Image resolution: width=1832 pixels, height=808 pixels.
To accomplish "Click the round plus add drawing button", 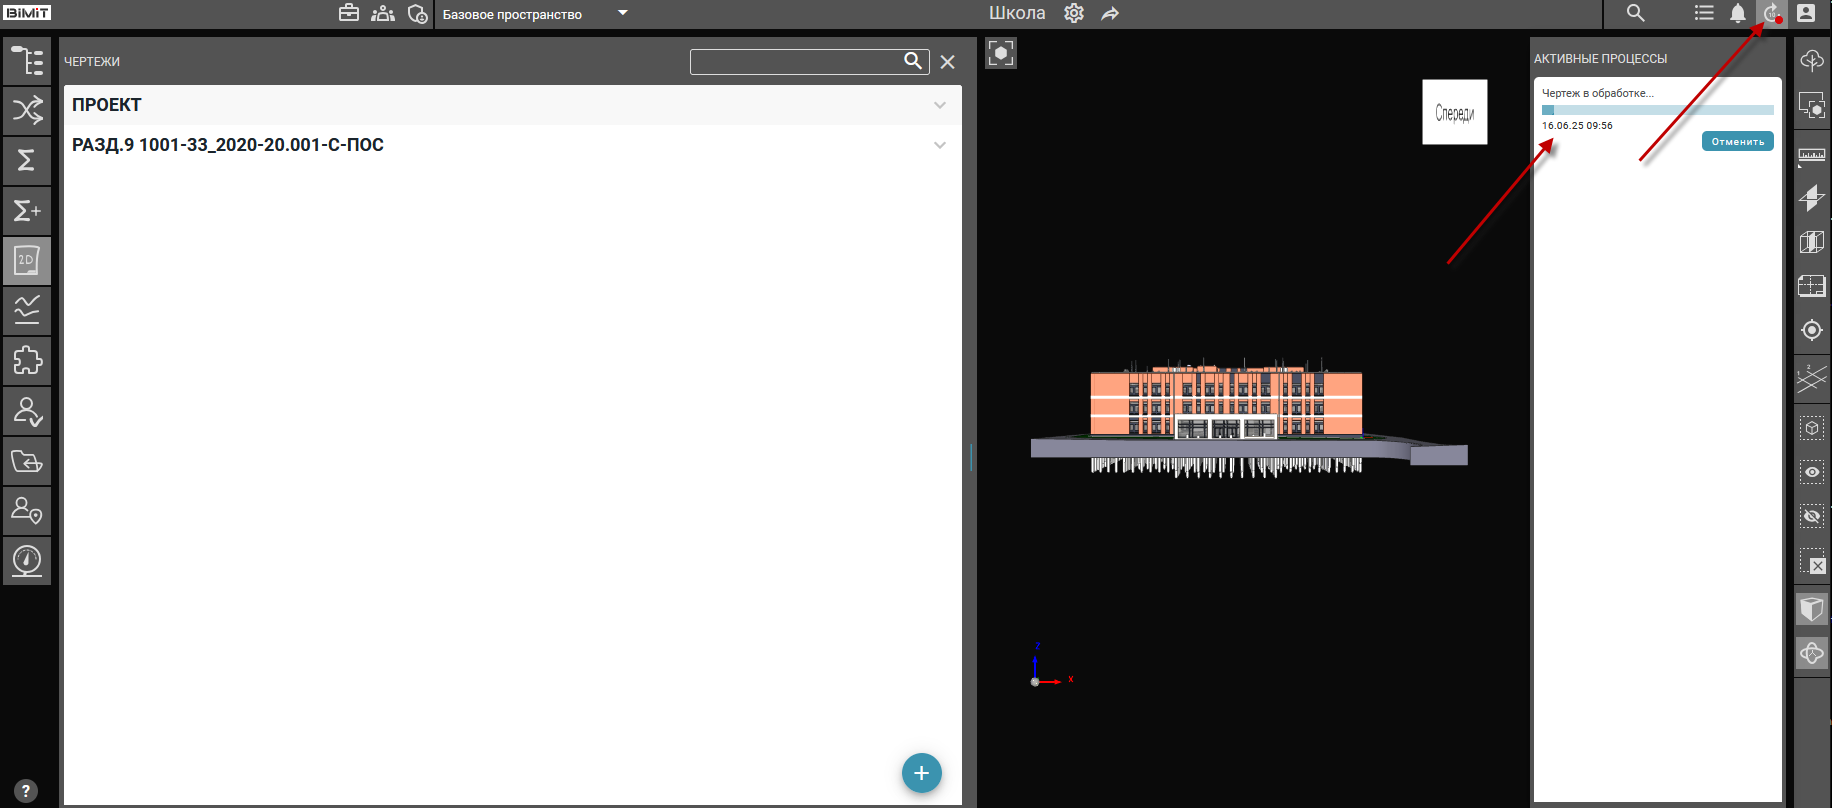I will (x=921, y=773).
